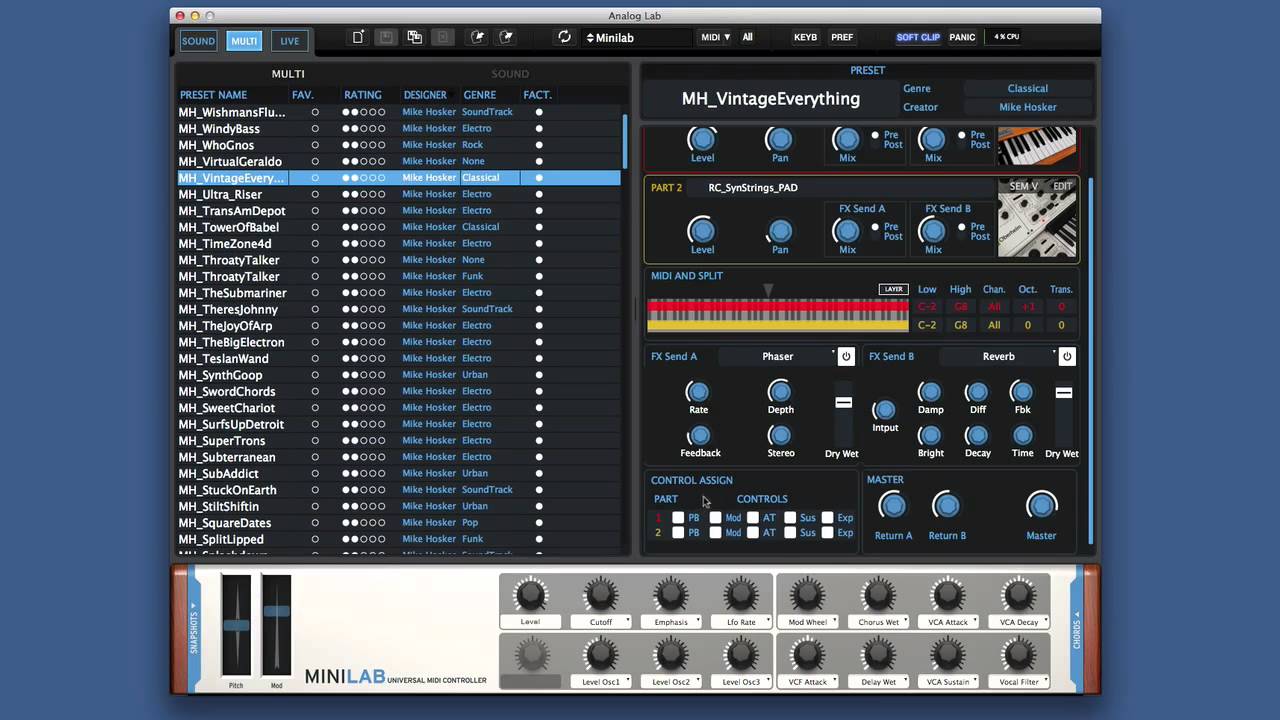Click the Phaser Stereo knob
Screen dimensions: 1280x720
tap(780, 435)
